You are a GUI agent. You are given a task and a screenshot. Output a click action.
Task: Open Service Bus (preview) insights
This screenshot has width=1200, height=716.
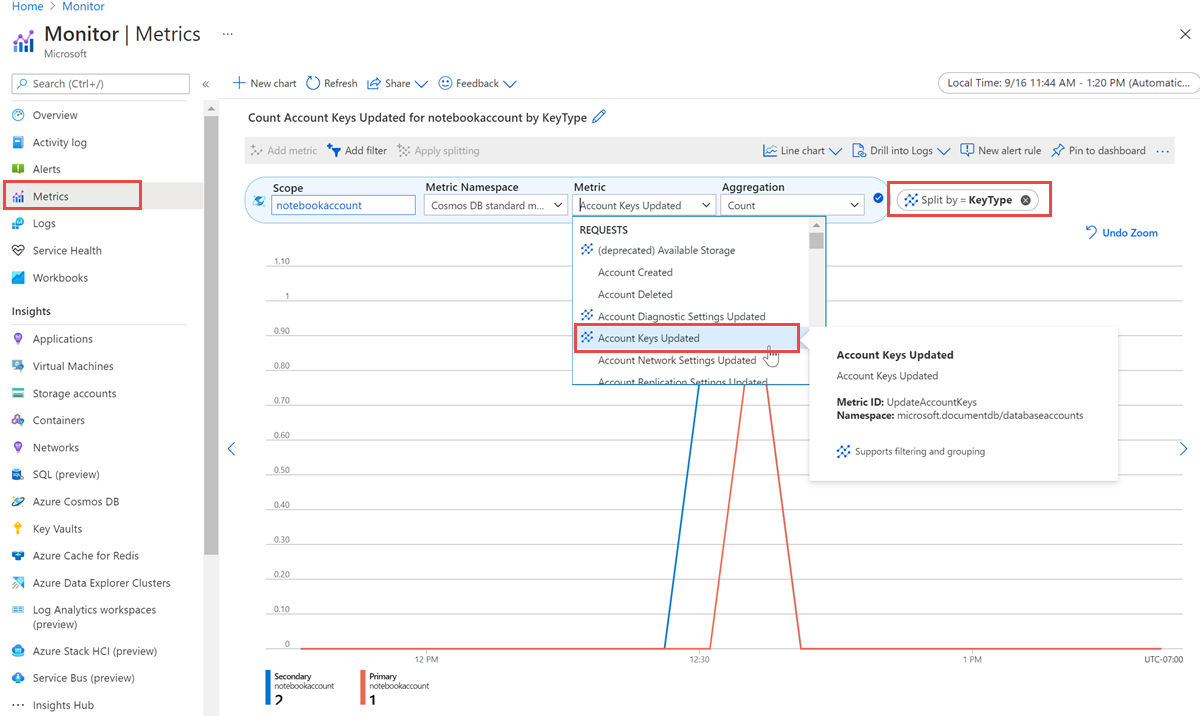pyautogui.click(x=83, y=677)
